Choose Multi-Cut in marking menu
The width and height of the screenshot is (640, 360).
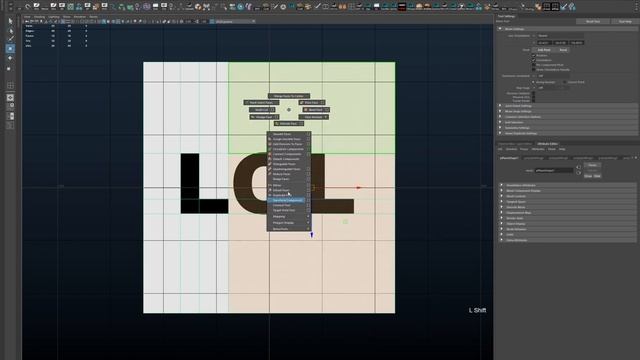(262, 110)
